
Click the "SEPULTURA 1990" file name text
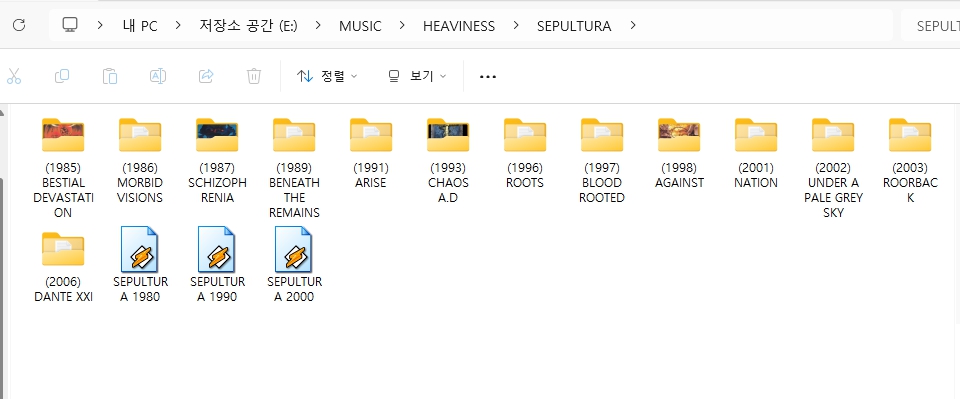(217, 289)
